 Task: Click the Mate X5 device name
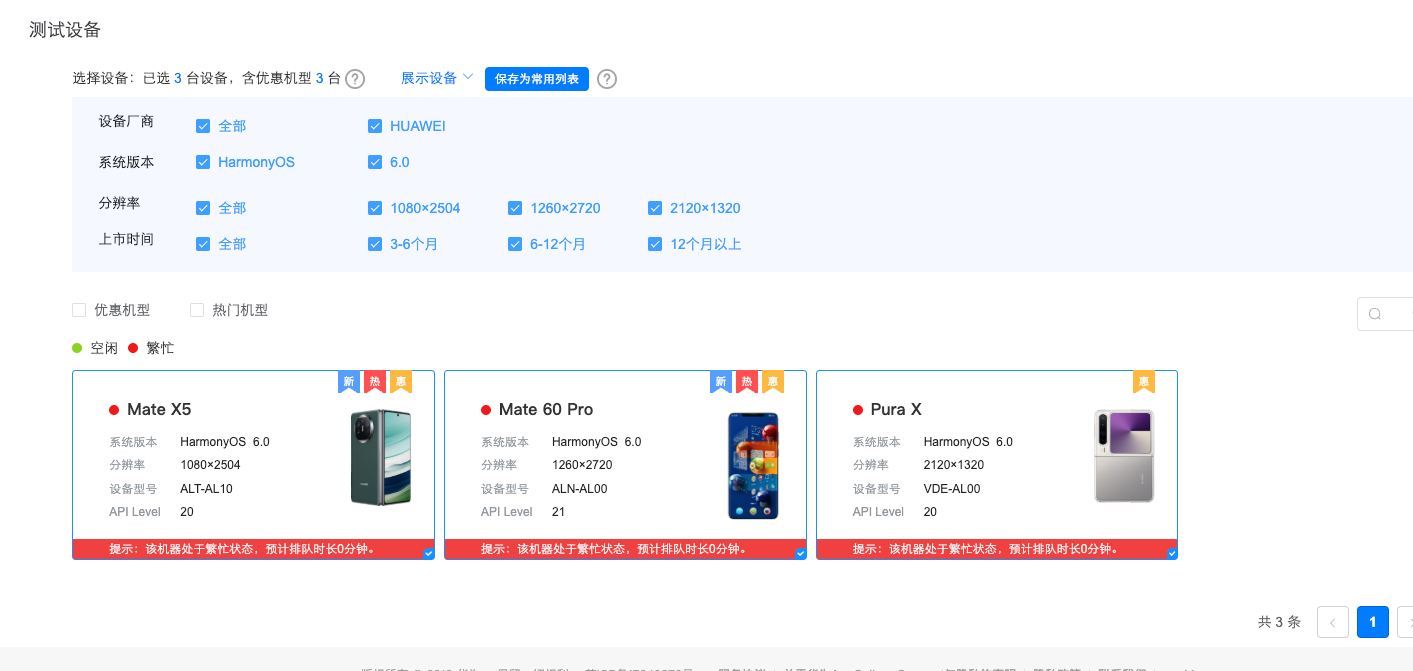(x=159, y=410)
